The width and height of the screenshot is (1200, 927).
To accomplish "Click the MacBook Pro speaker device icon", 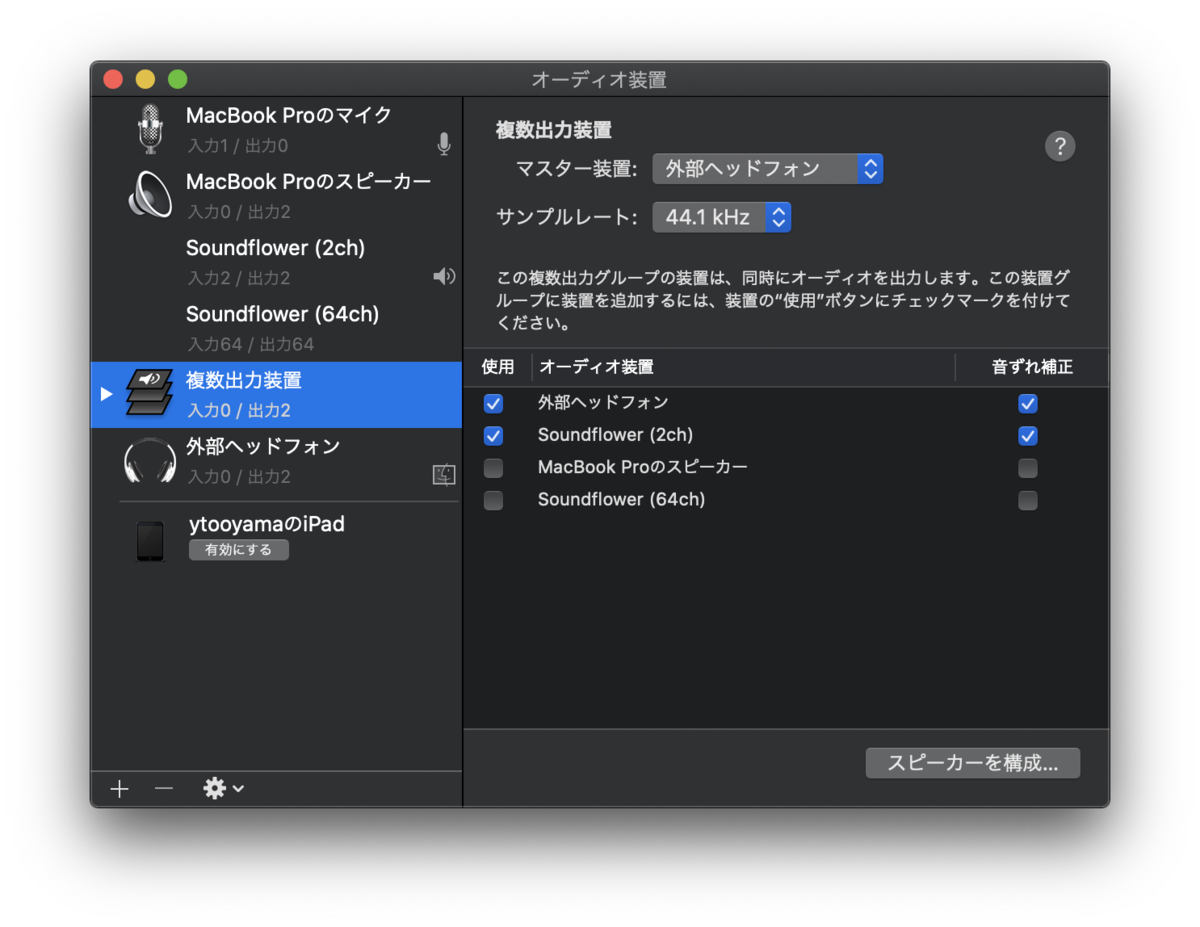I will (x=150, y=194).
